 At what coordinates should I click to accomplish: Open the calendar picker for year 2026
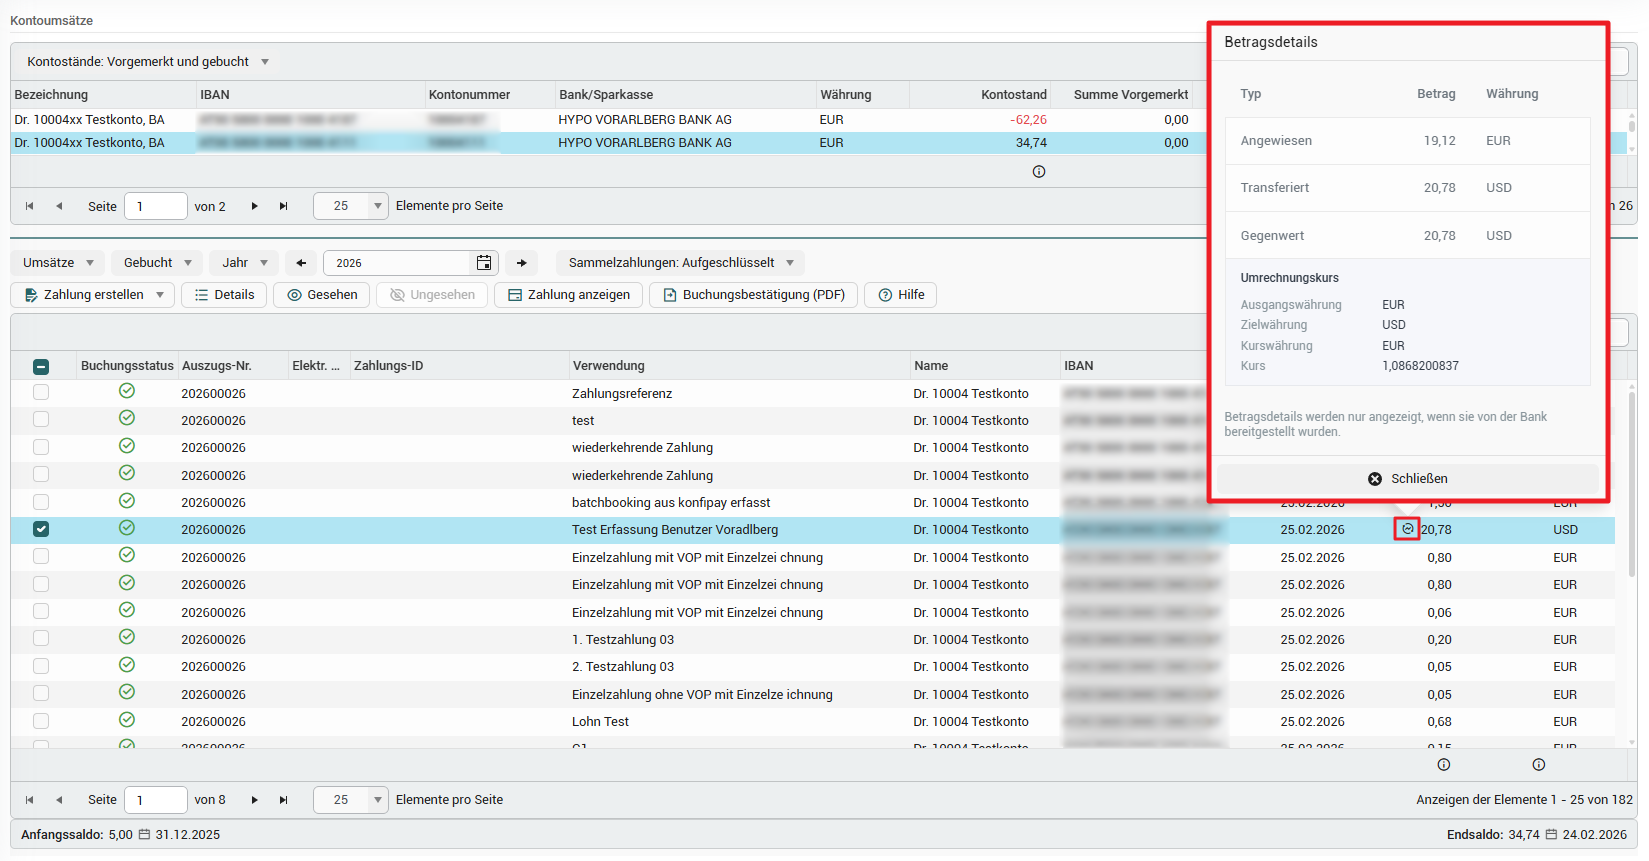[x=484, y=263]
